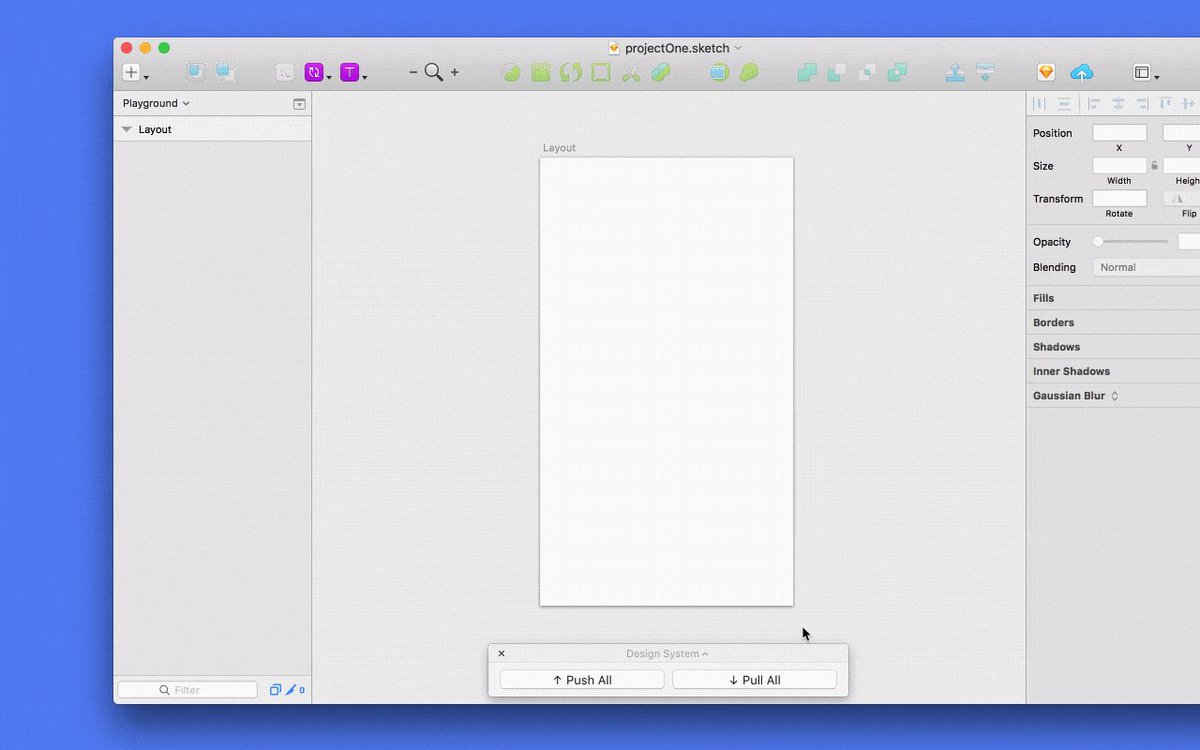1200x750 pixels.
Task: Click the Width size field
Action: tap(1119, 166)
